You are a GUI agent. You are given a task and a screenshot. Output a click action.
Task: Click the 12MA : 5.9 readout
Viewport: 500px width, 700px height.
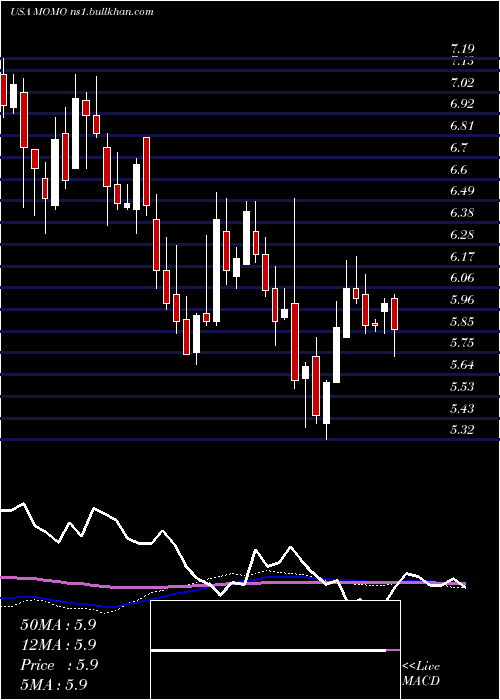pos(58,645)
